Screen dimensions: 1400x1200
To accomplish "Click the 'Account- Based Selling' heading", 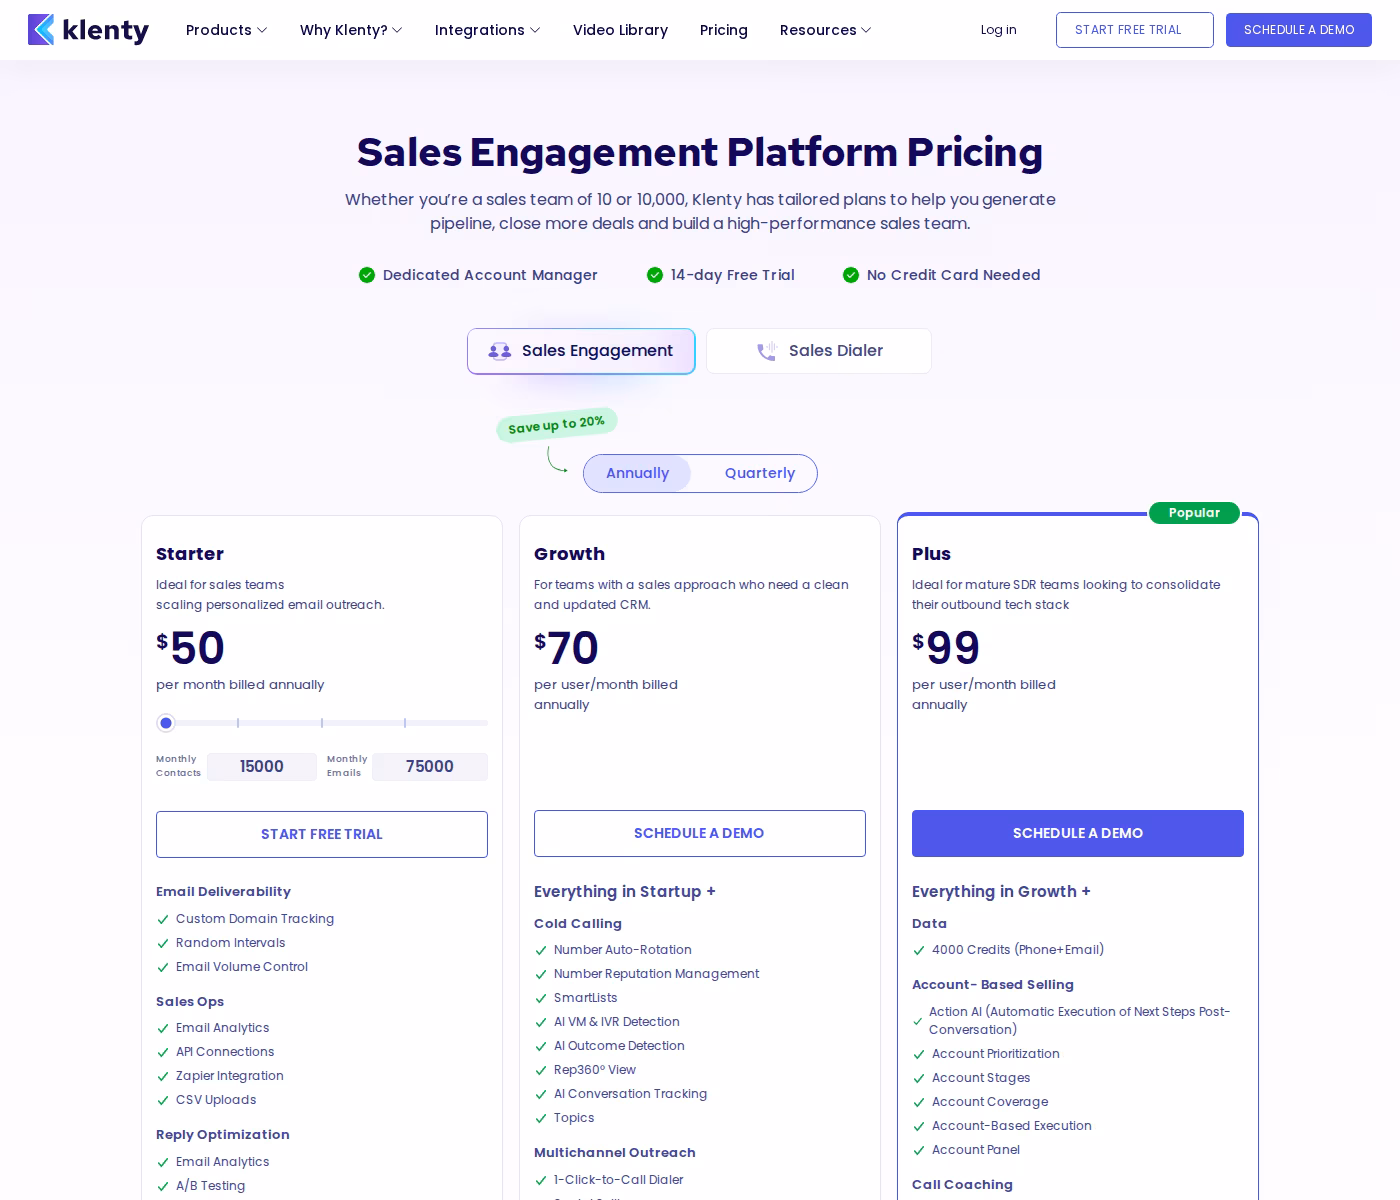I will [993, 985].
